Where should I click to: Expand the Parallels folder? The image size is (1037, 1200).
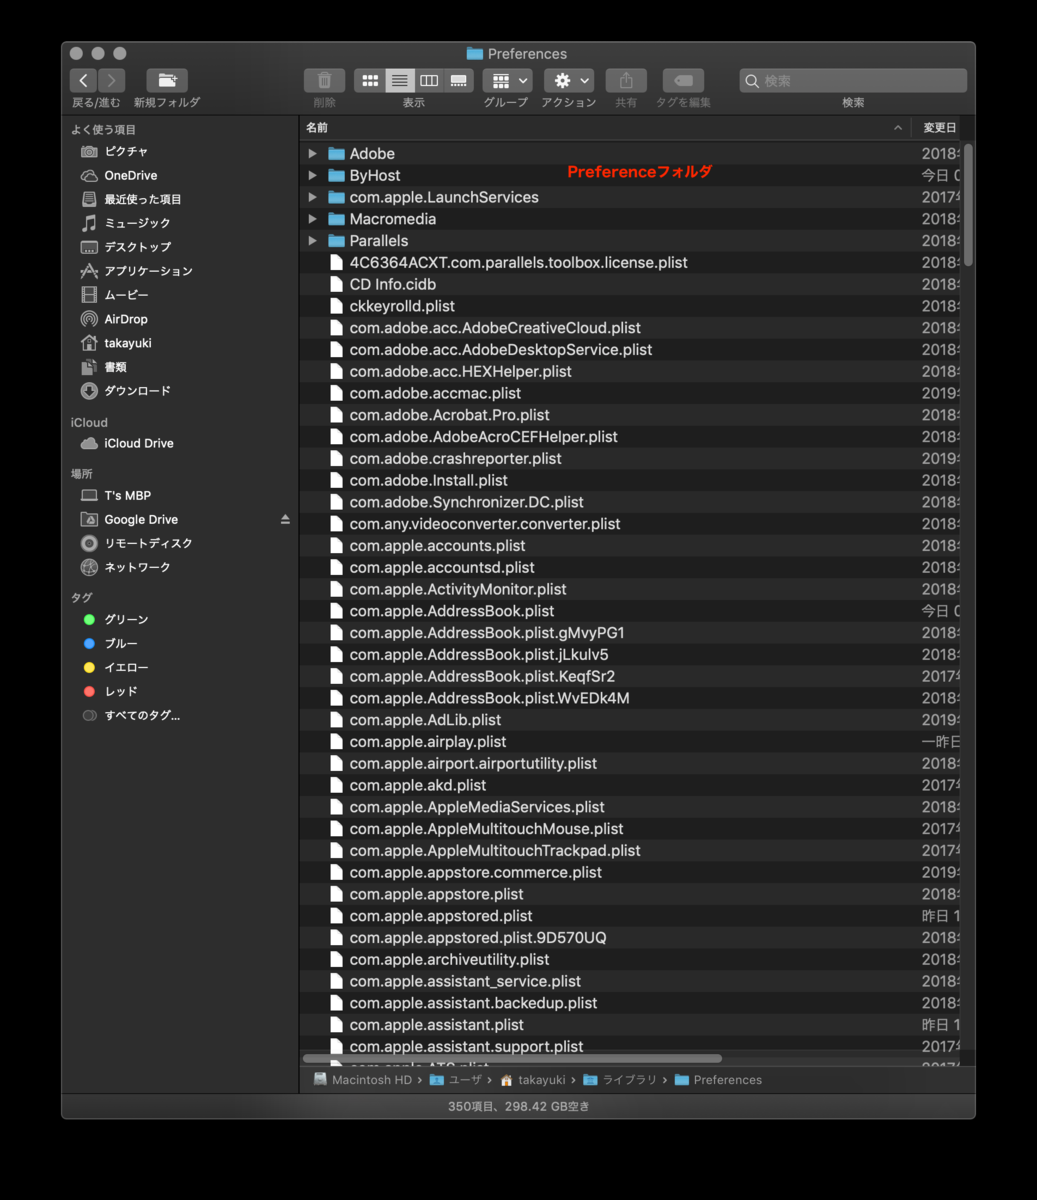(x=312, y=241)
